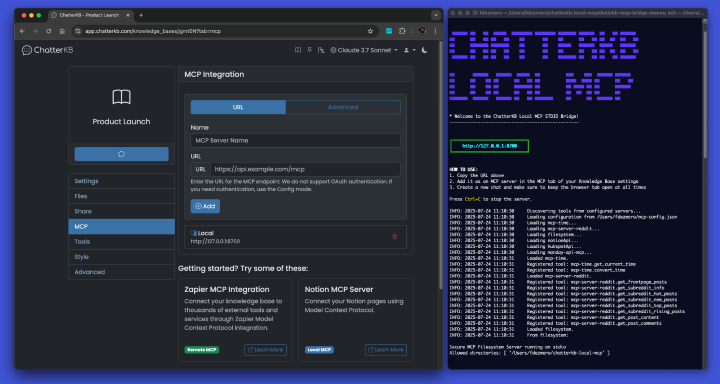Click Learn More on Notion MCP Server card
The height and width of the screenshot is (384, 720).
tap(386, 350)
